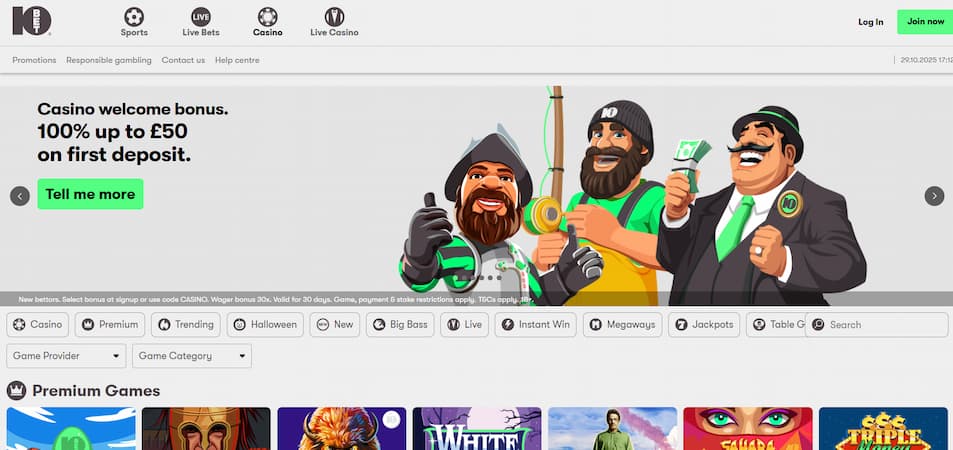
Task: Click the Tell me more button
Action: pos(90,194)
